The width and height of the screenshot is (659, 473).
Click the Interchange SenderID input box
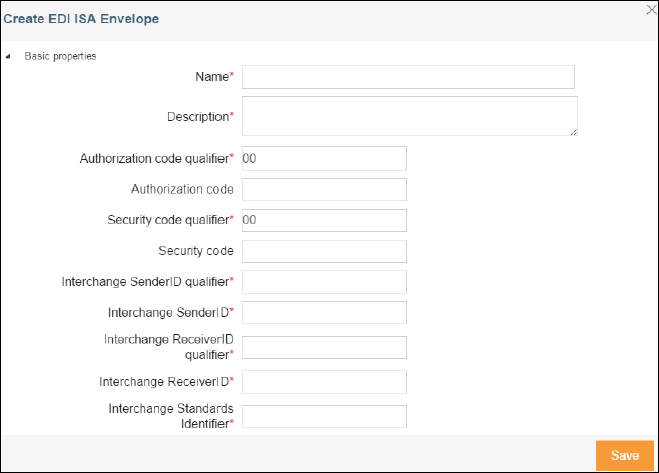click(x=323, y=313)
